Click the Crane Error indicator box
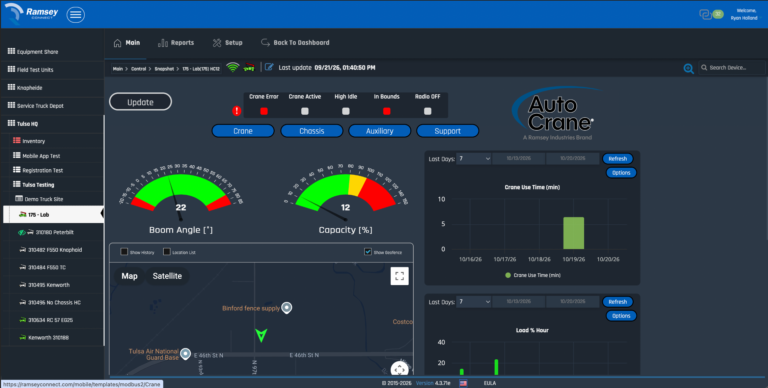 coord(264,111)
